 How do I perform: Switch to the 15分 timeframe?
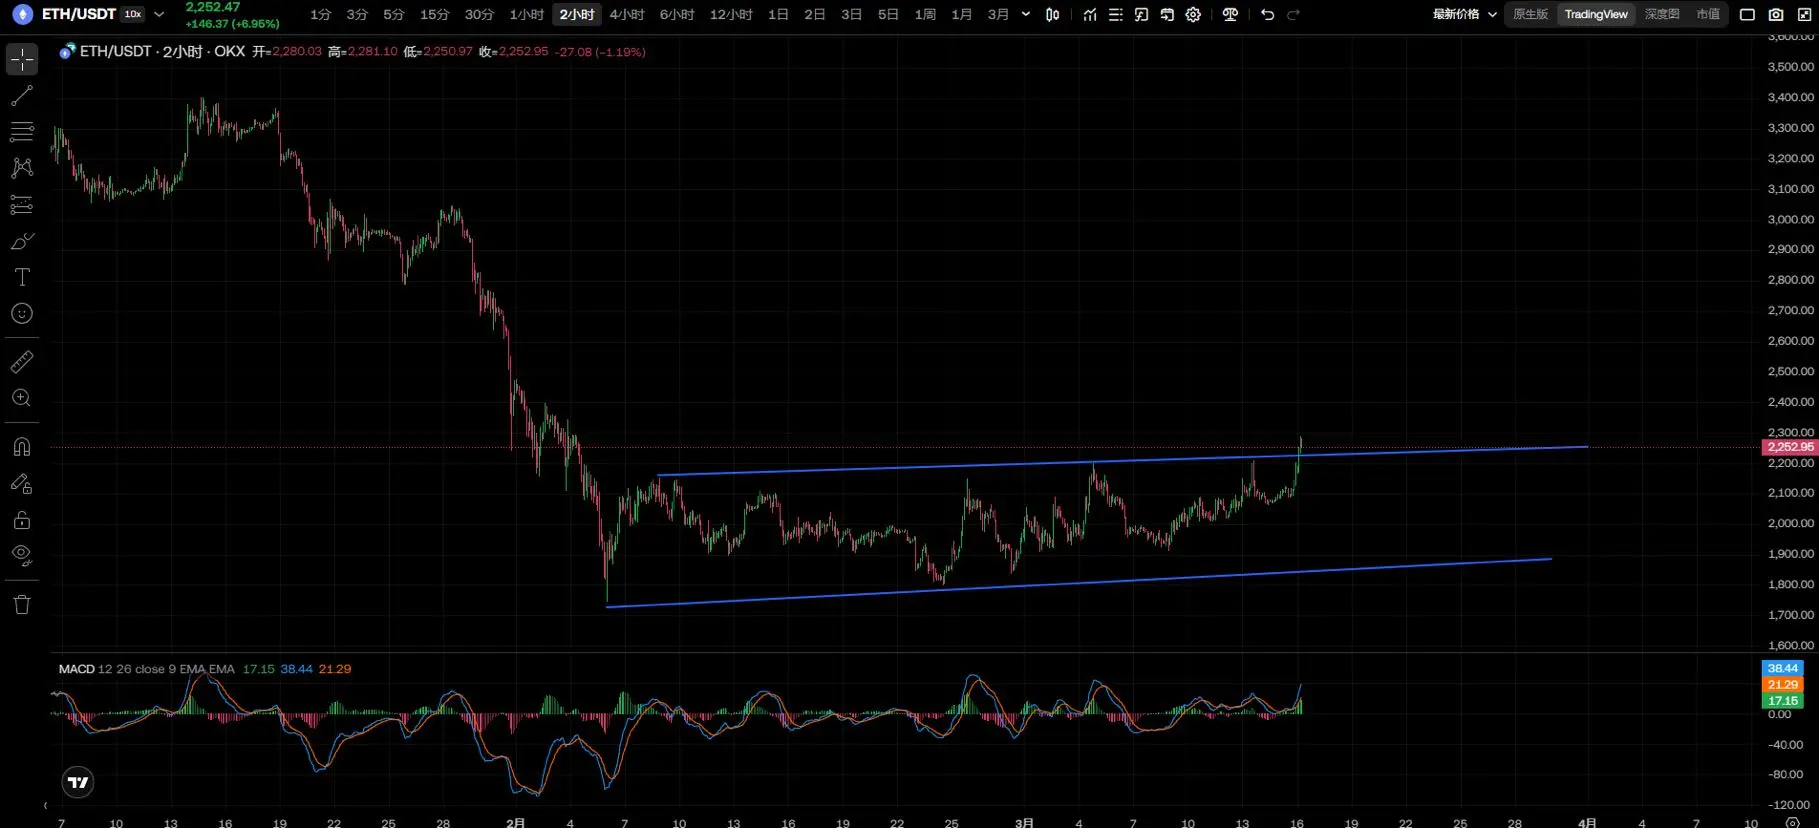434,15
